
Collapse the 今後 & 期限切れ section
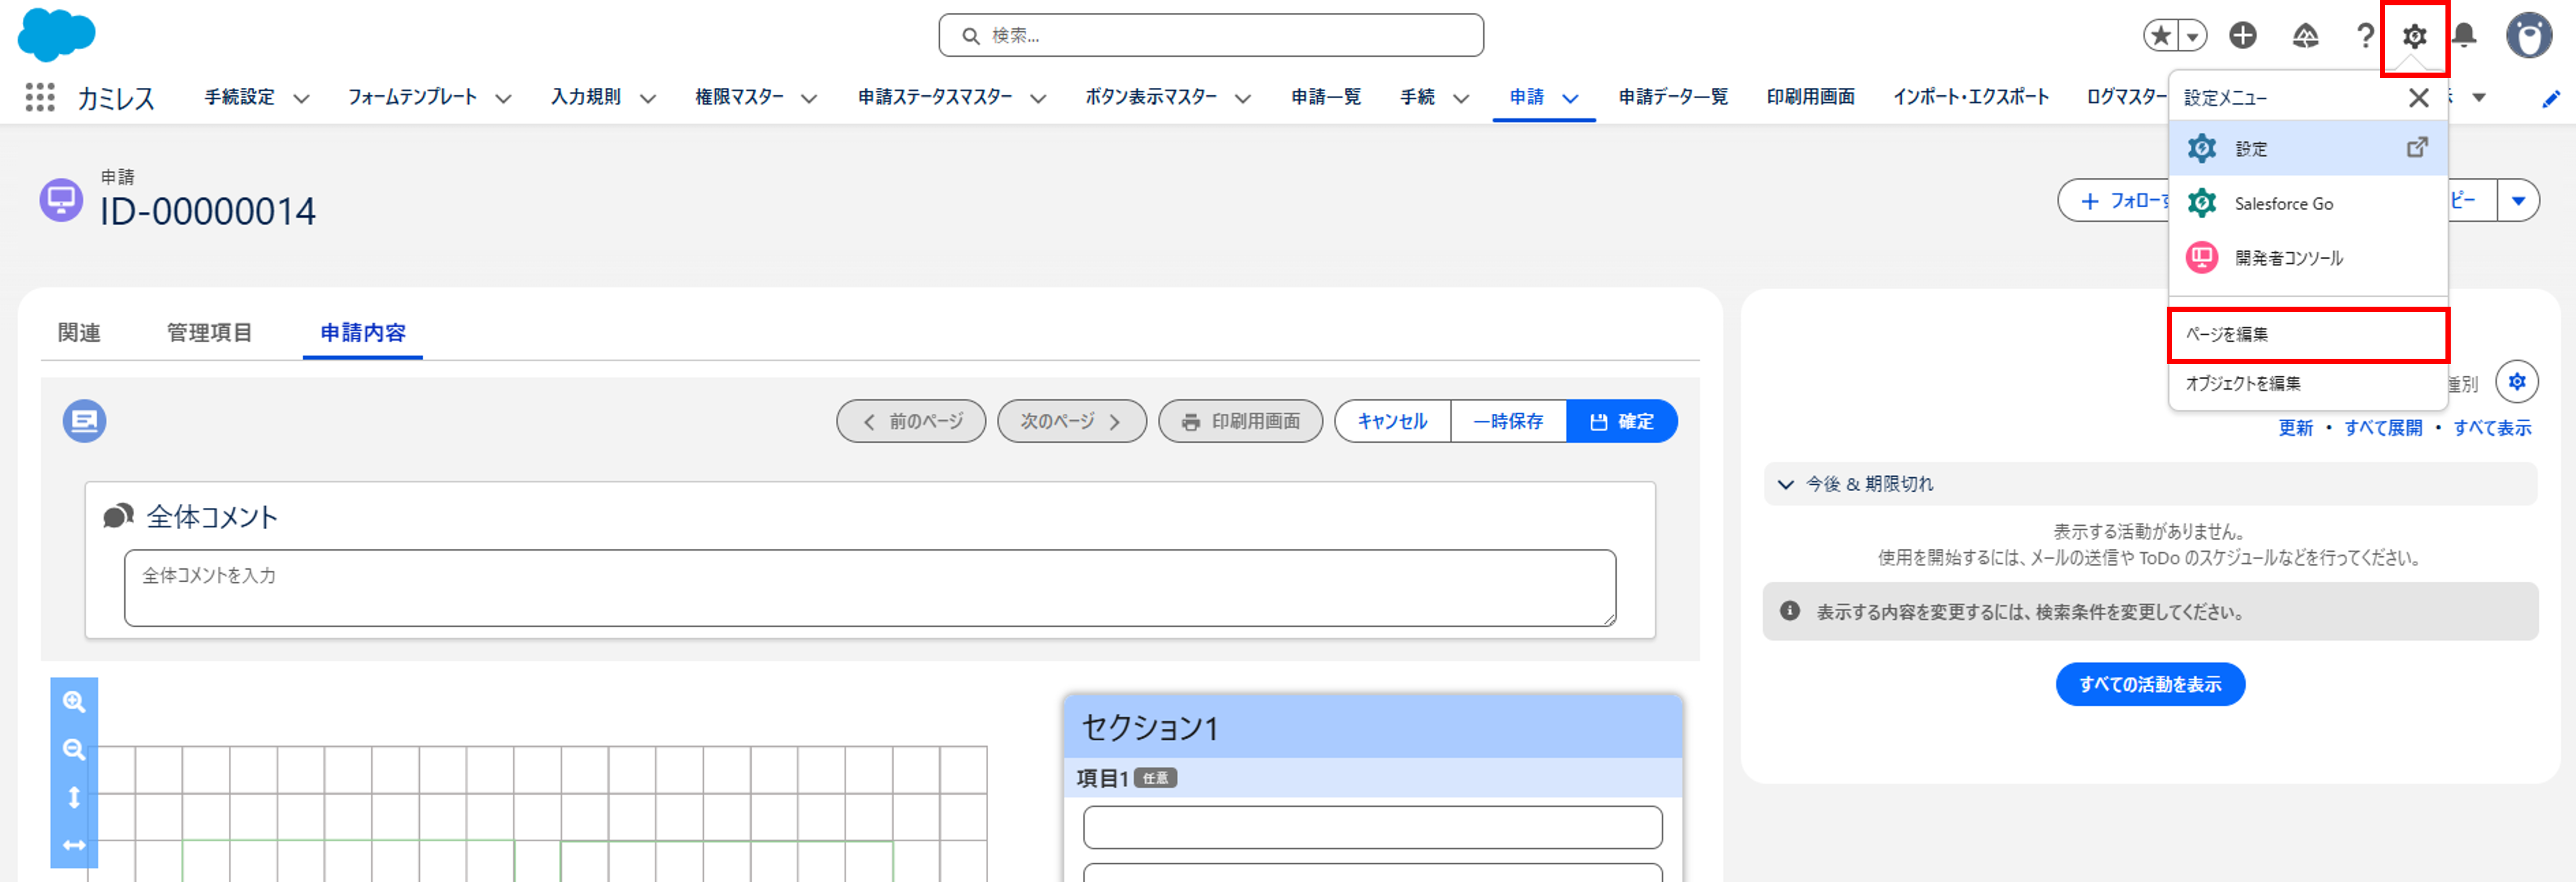pyautogui.click(x=1786, y=485)
